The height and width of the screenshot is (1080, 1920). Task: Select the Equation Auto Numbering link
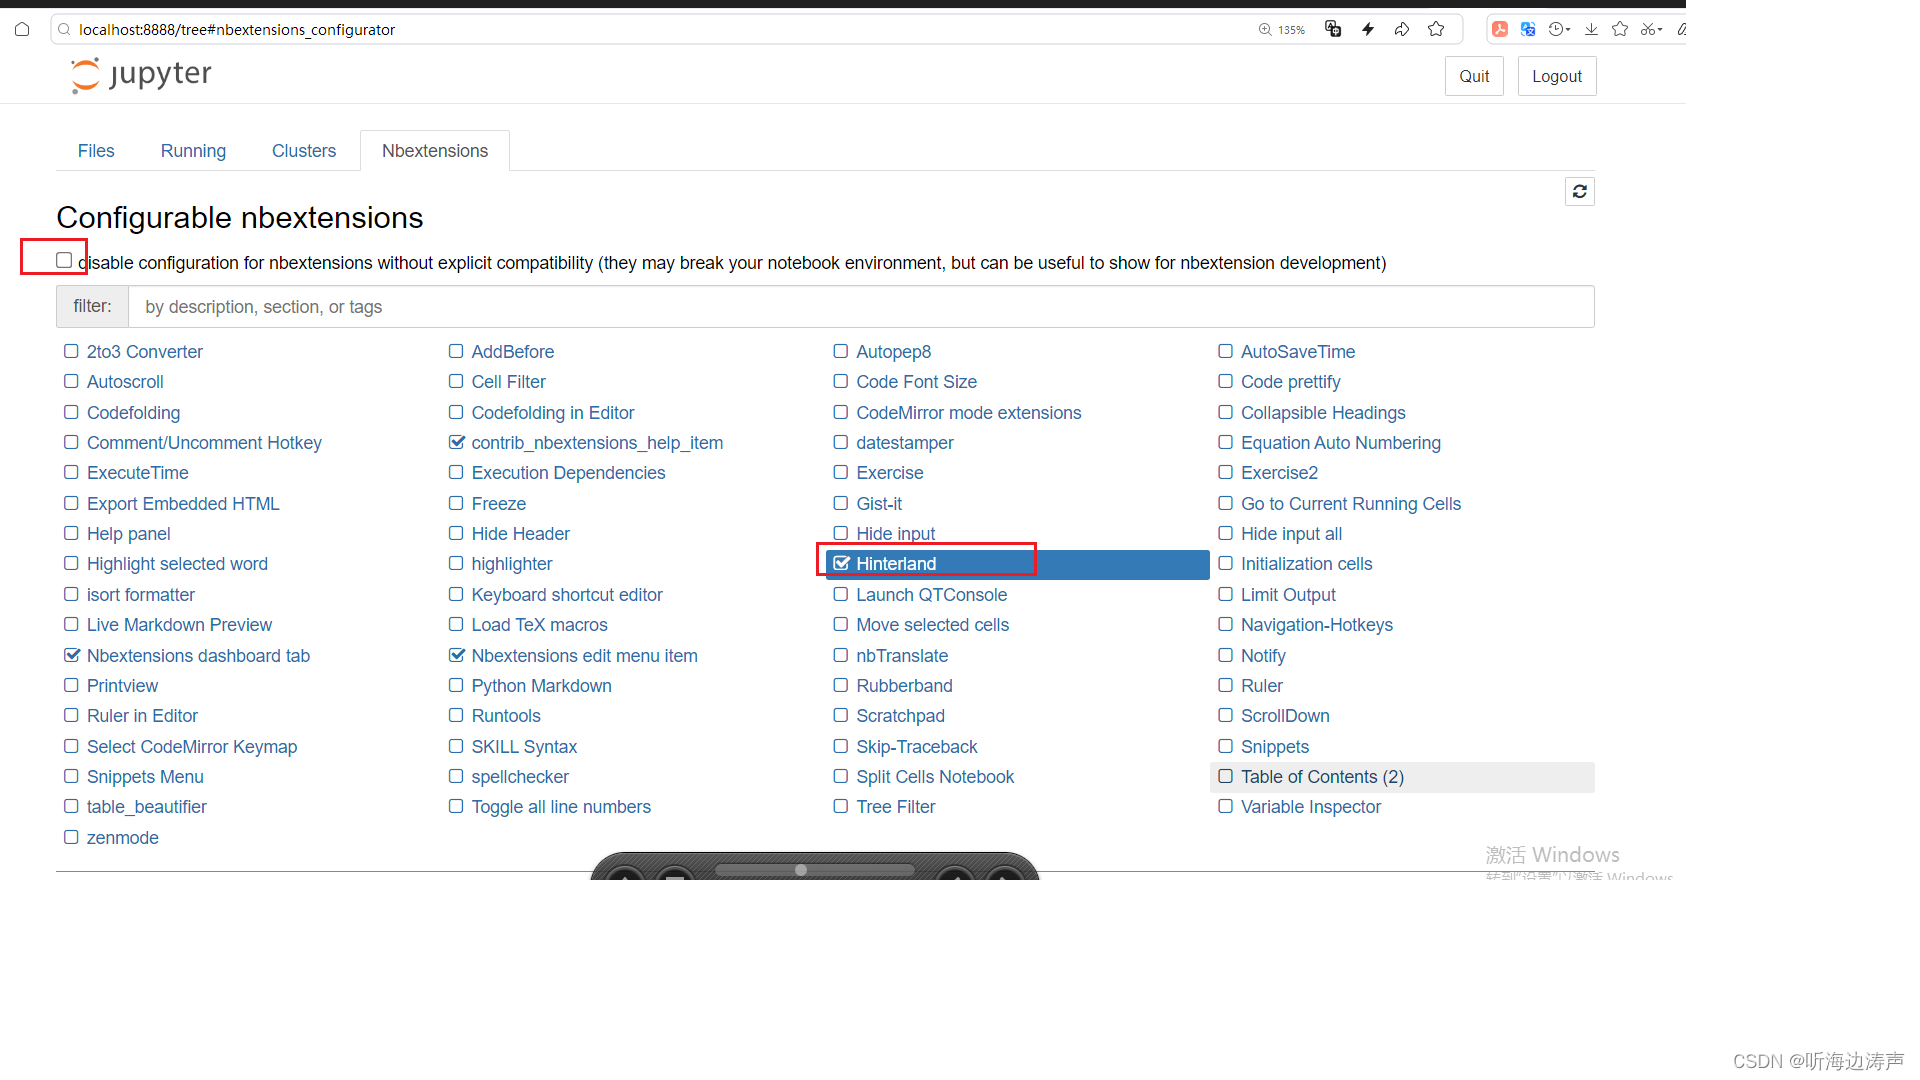pos(1341,443)
